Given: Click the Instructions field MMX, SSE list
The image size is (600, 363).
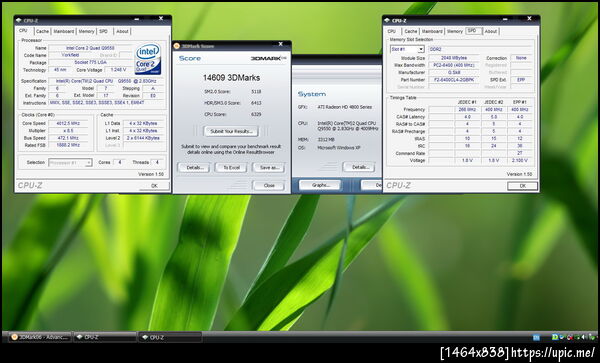Looking at the screenshot, I should tap(106, 103).
